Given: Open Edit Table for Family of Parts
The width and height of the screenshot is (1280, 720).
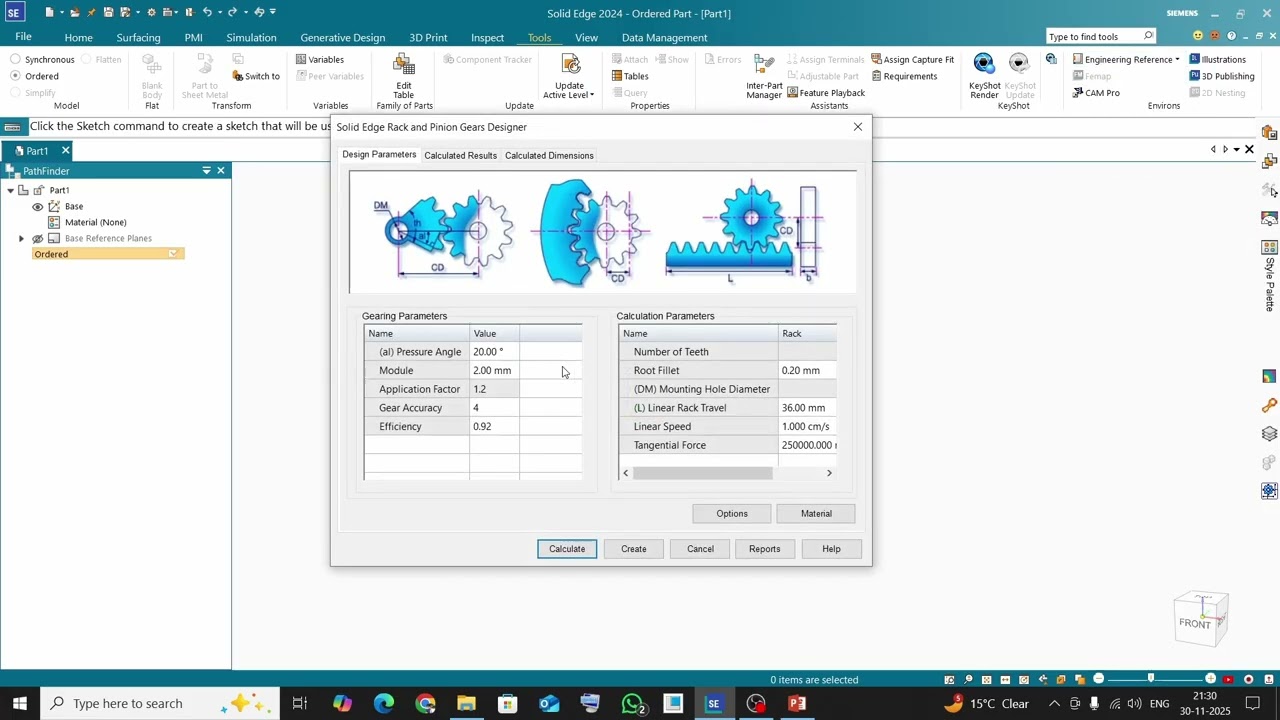Looking at the screenshot, I should (x=404, y=77).
